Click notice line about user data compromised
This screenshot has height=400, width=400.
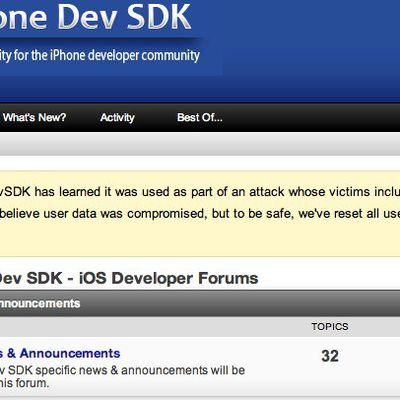coord(200,214)
